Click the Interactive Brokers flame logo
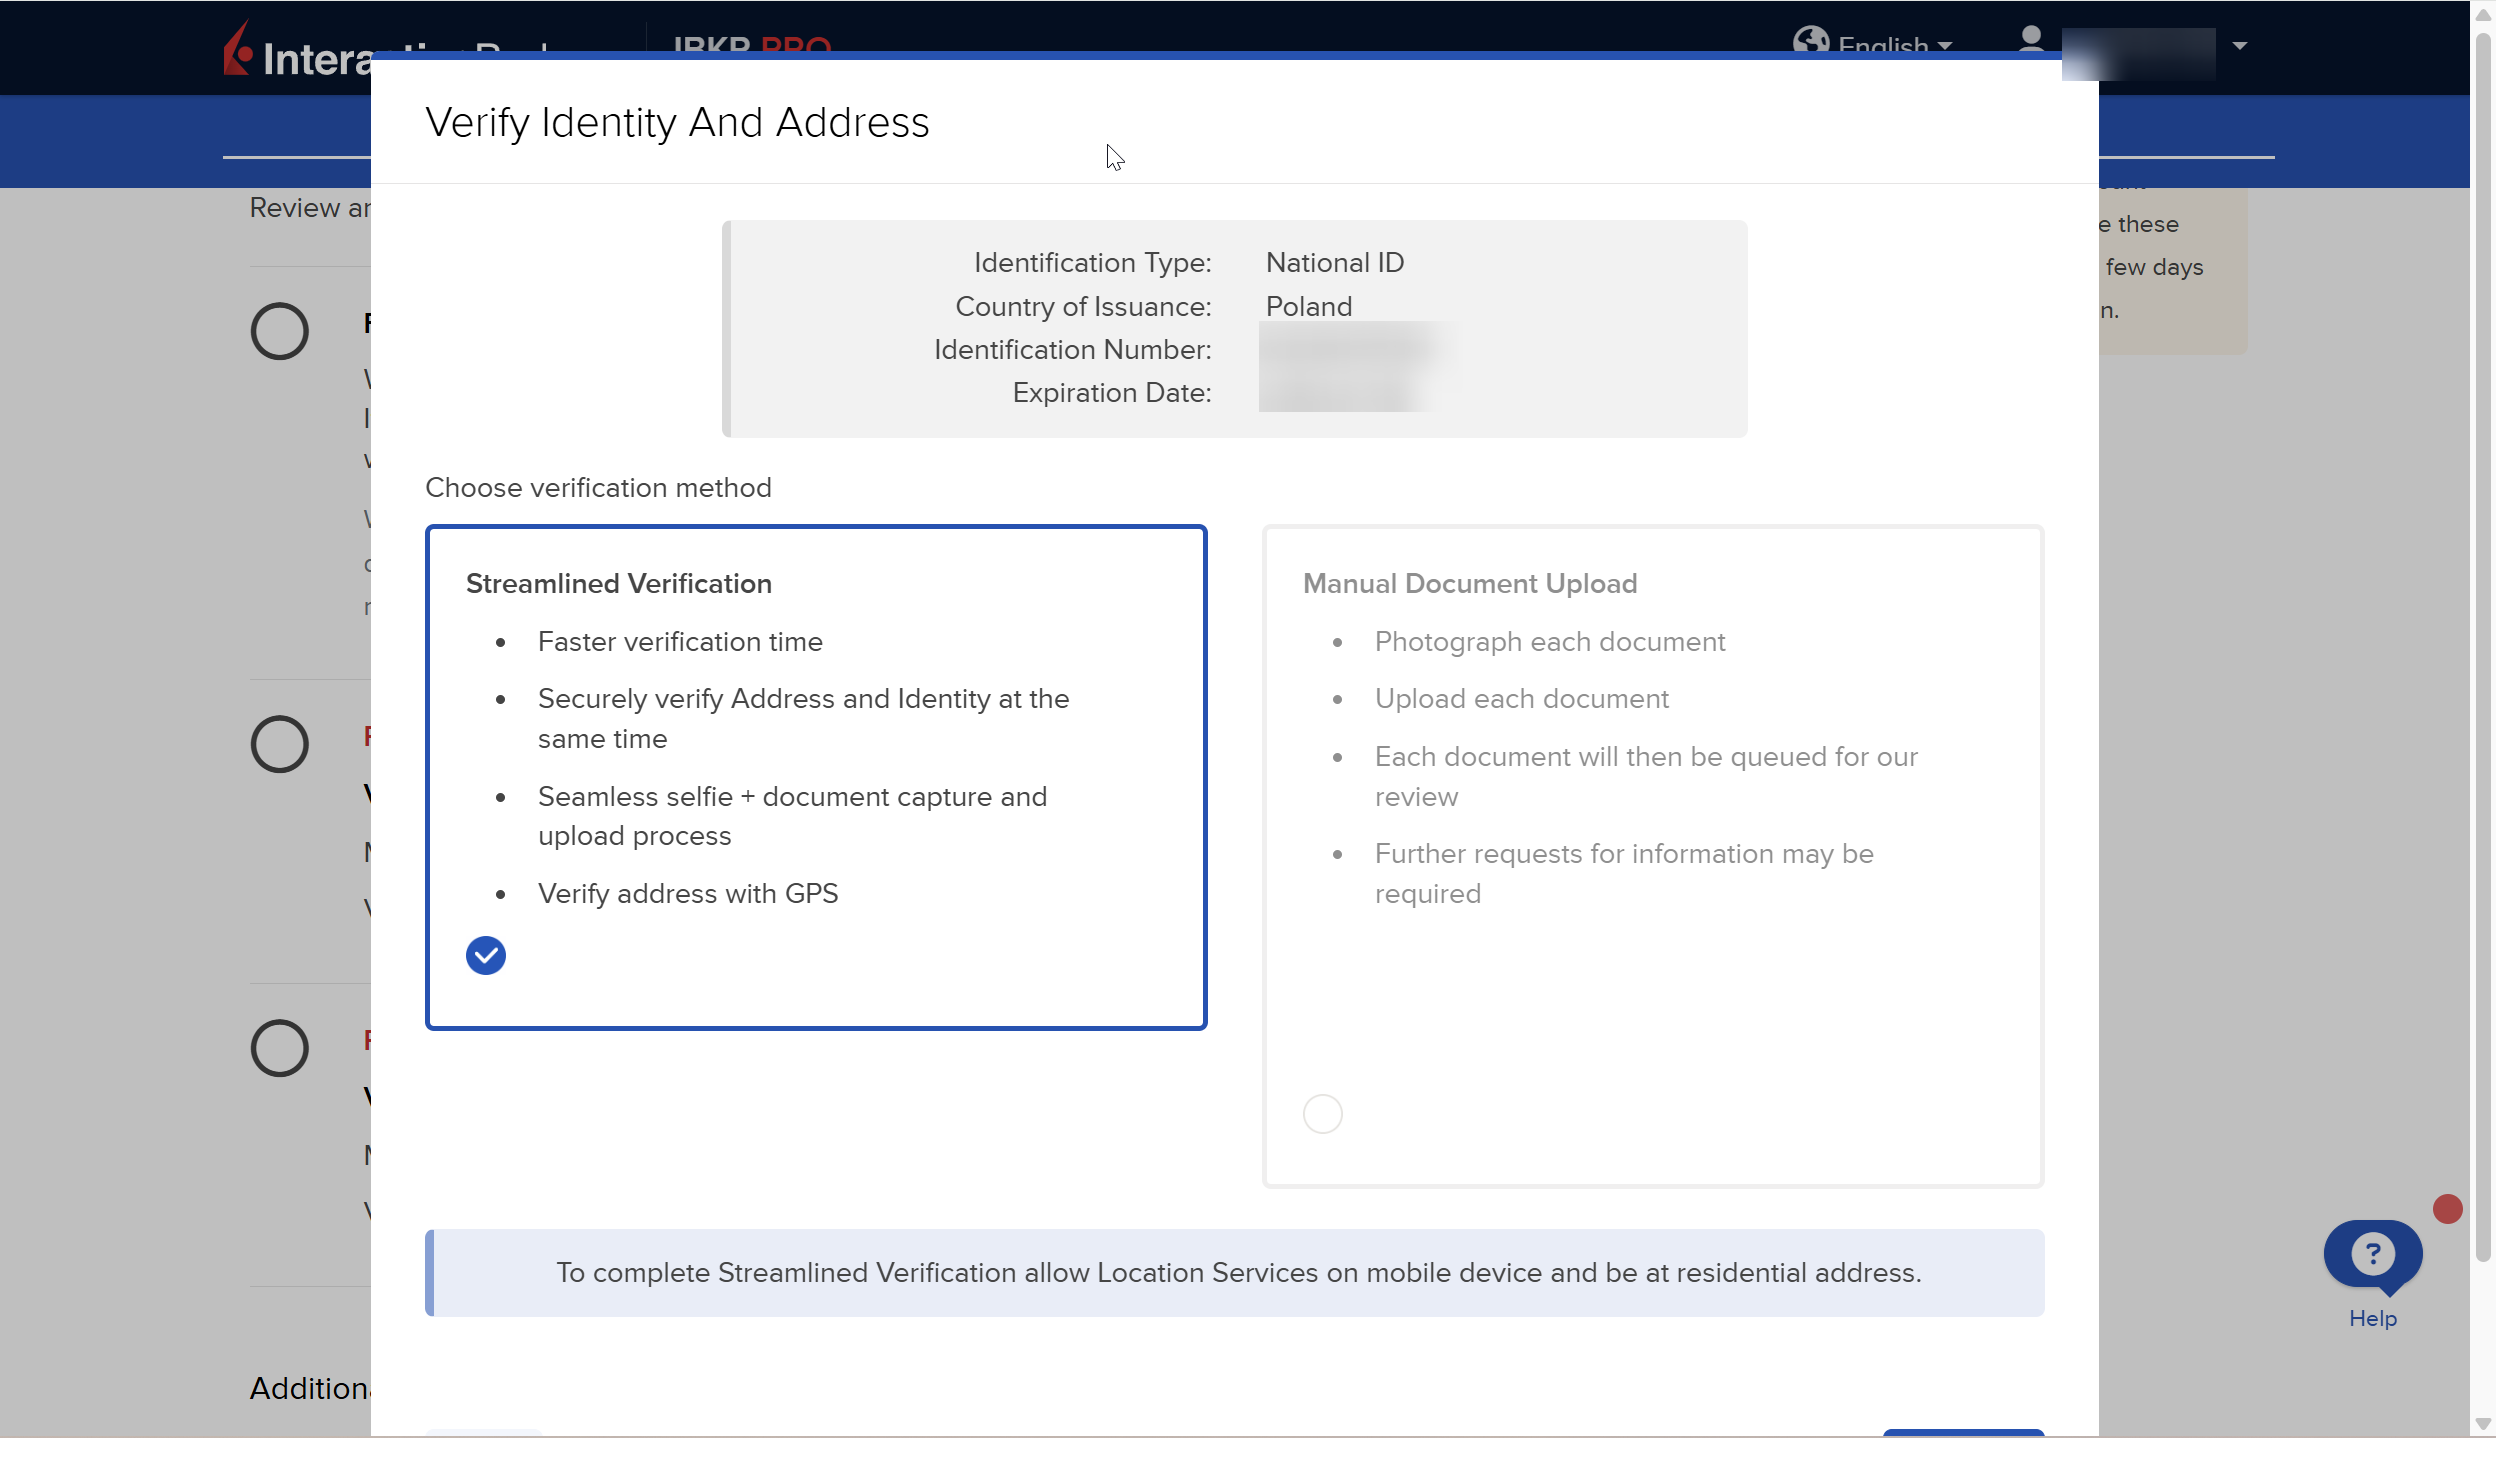 237,50
